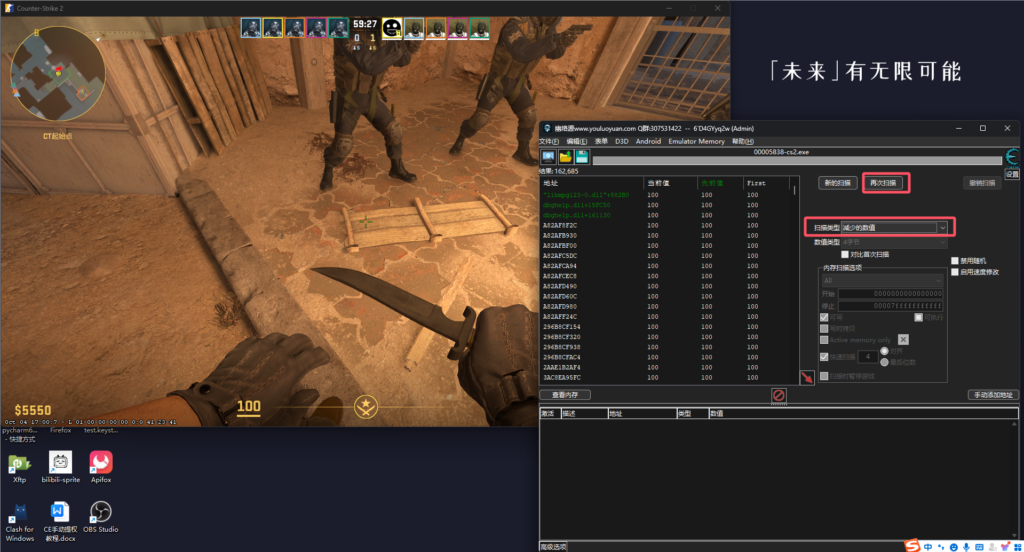
Task: Click the emoji smiley icon in IME bar
Action: tap(953, 547)
